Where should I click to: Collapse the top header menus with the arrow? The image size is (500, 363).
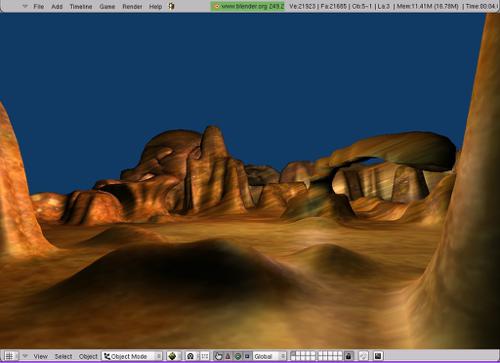point(25,6)
